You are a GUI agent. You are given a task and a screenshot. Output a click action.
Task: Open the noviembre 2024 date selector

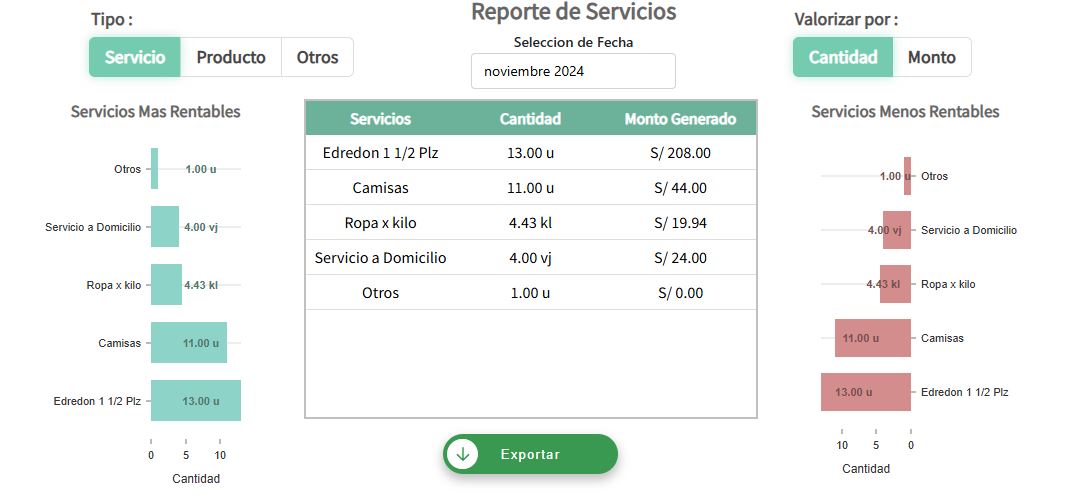[x=573, y=71]
